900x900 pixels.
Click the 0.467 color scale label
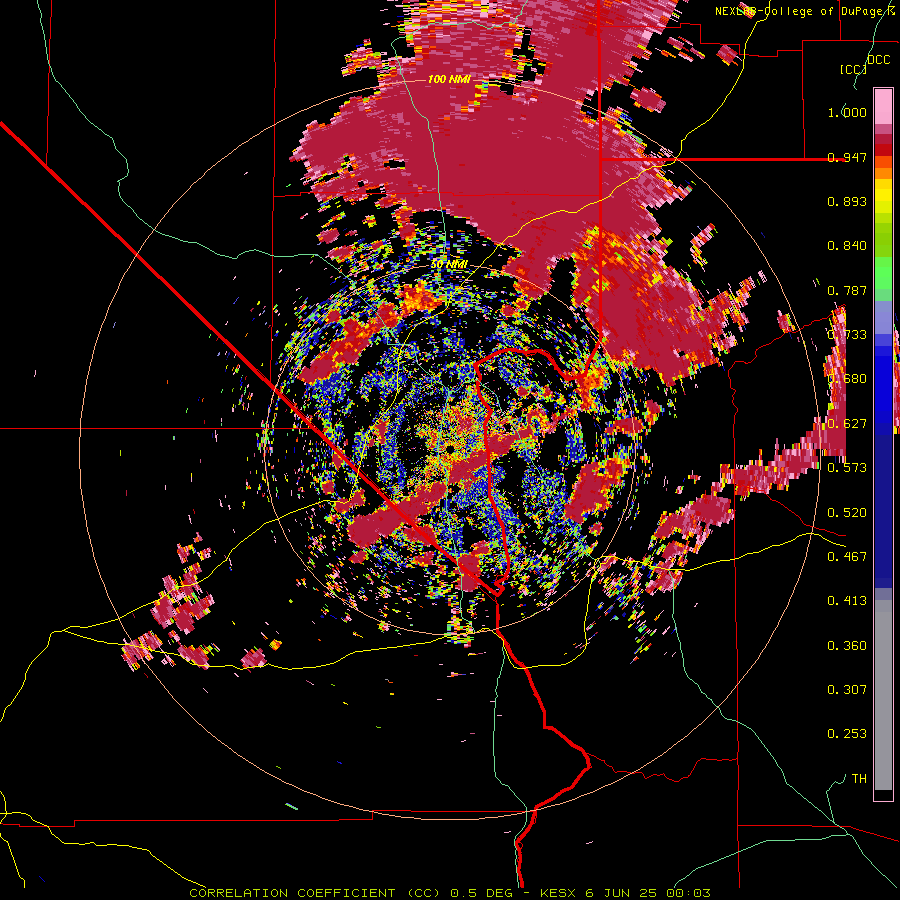coord(847,557)
